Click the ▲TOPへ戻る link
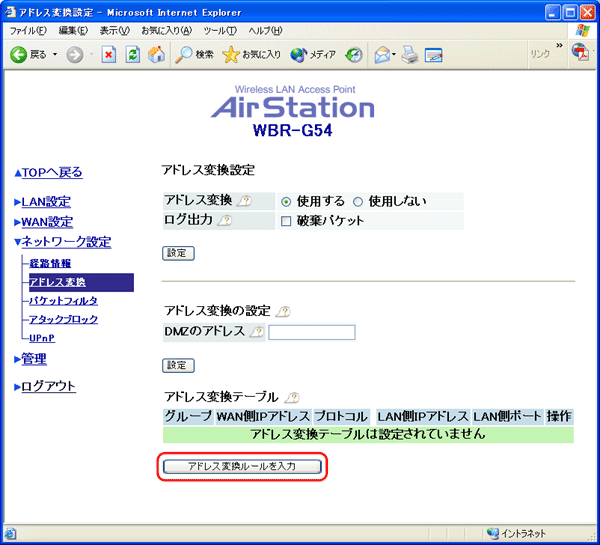The image size is (600, 545). [x=49, y=173]
